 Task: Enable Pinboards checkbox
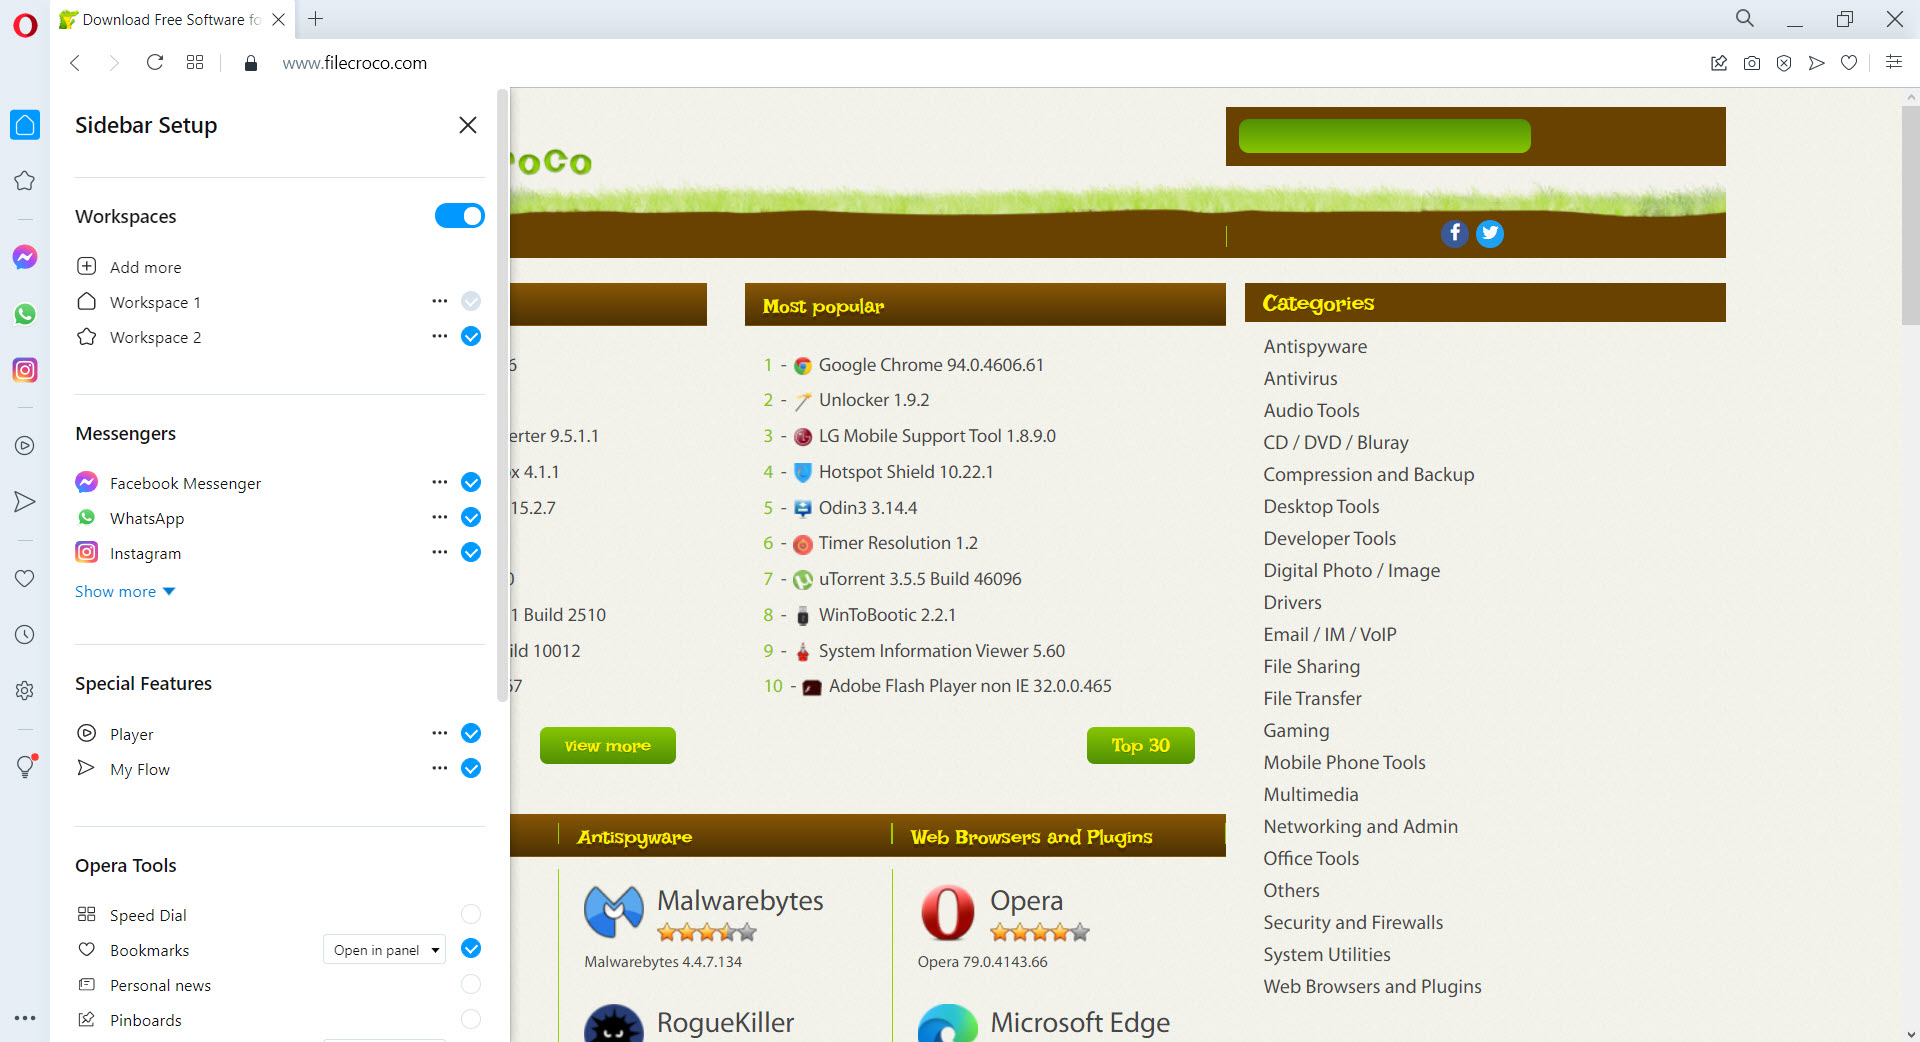(471, 1019)
